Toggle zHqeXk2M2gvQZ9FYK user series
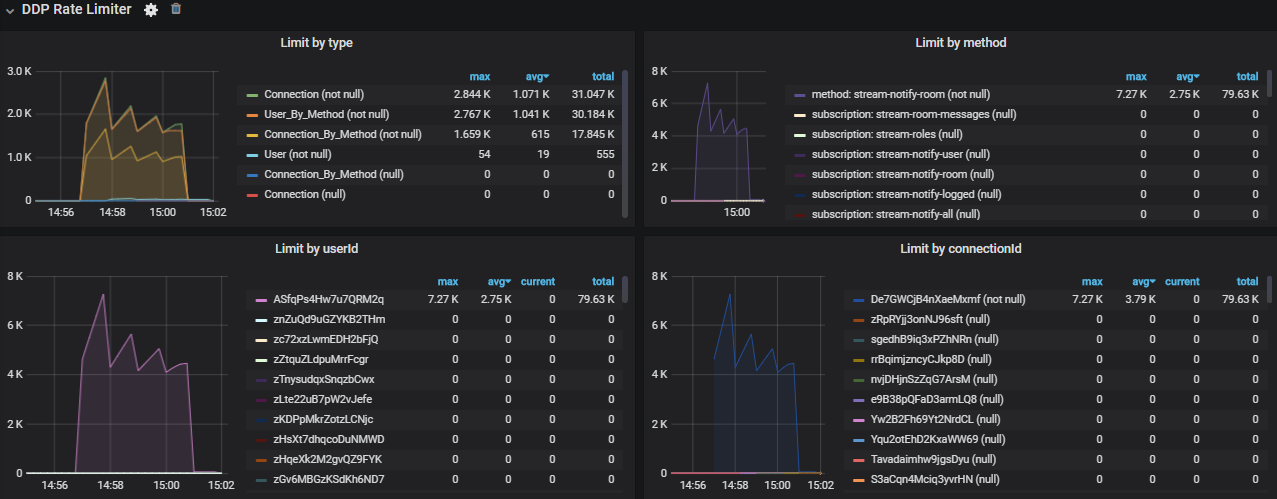 tap(327, 459)
